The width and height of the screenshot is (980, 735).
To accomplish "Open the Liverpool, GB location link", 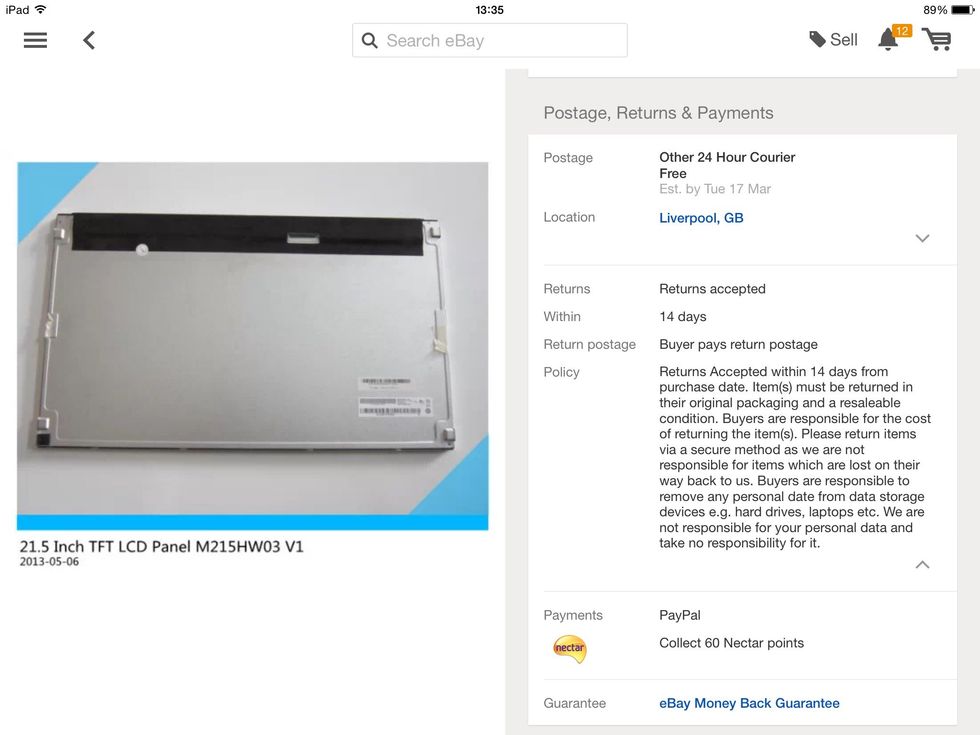I will [x=701, y=218].
